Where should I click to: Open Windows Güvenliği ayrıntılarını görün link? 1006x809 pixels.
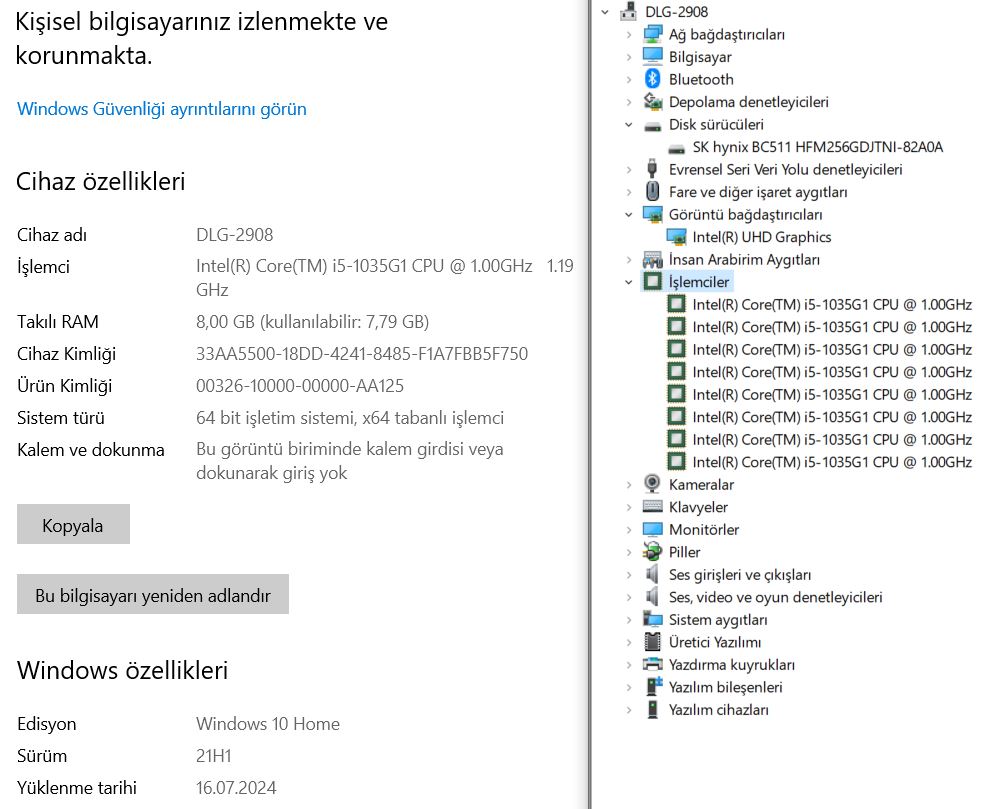(x=162, y=109)
